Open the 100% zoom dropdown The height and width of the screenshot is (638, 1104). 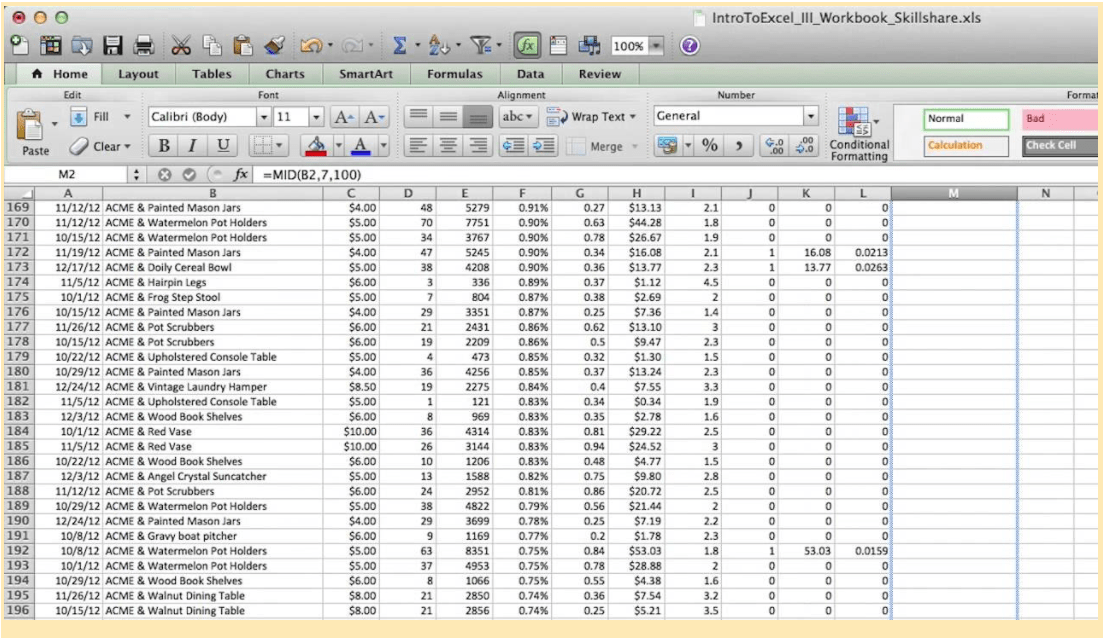[x=656, y=46]
